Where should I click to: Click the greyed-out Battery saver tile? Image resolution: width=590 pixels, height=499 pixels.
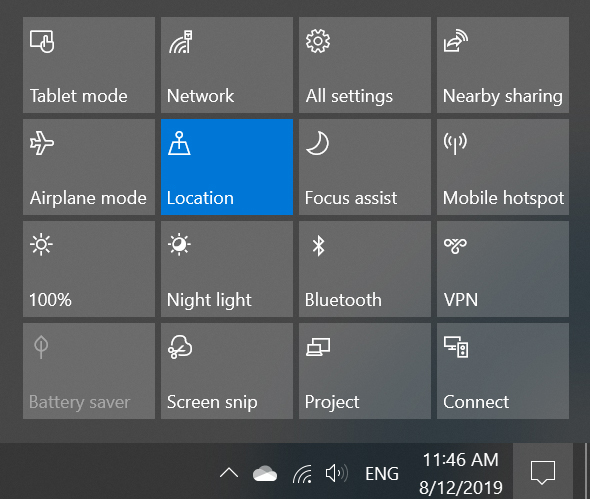pyautogui.click(x=89, y=371)
